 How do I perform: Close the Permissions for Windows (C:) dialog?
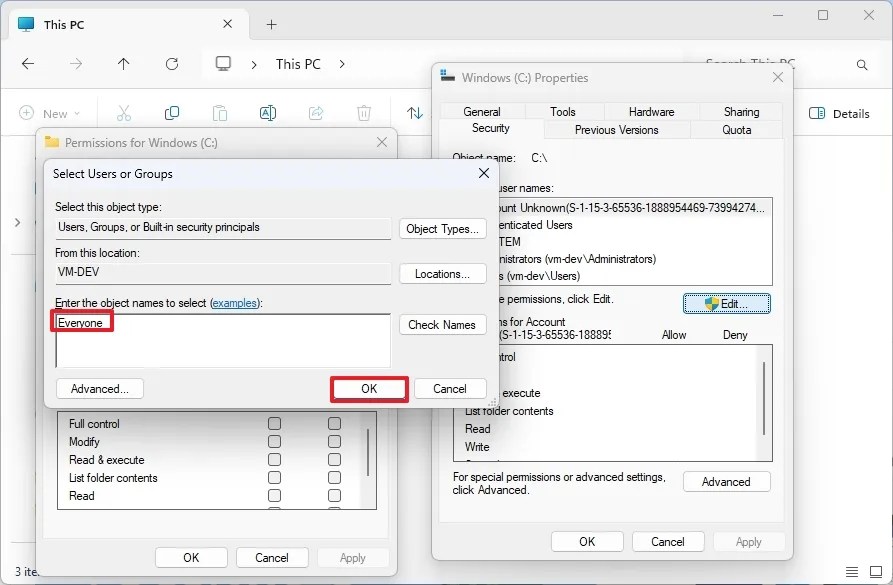(382, 142)
